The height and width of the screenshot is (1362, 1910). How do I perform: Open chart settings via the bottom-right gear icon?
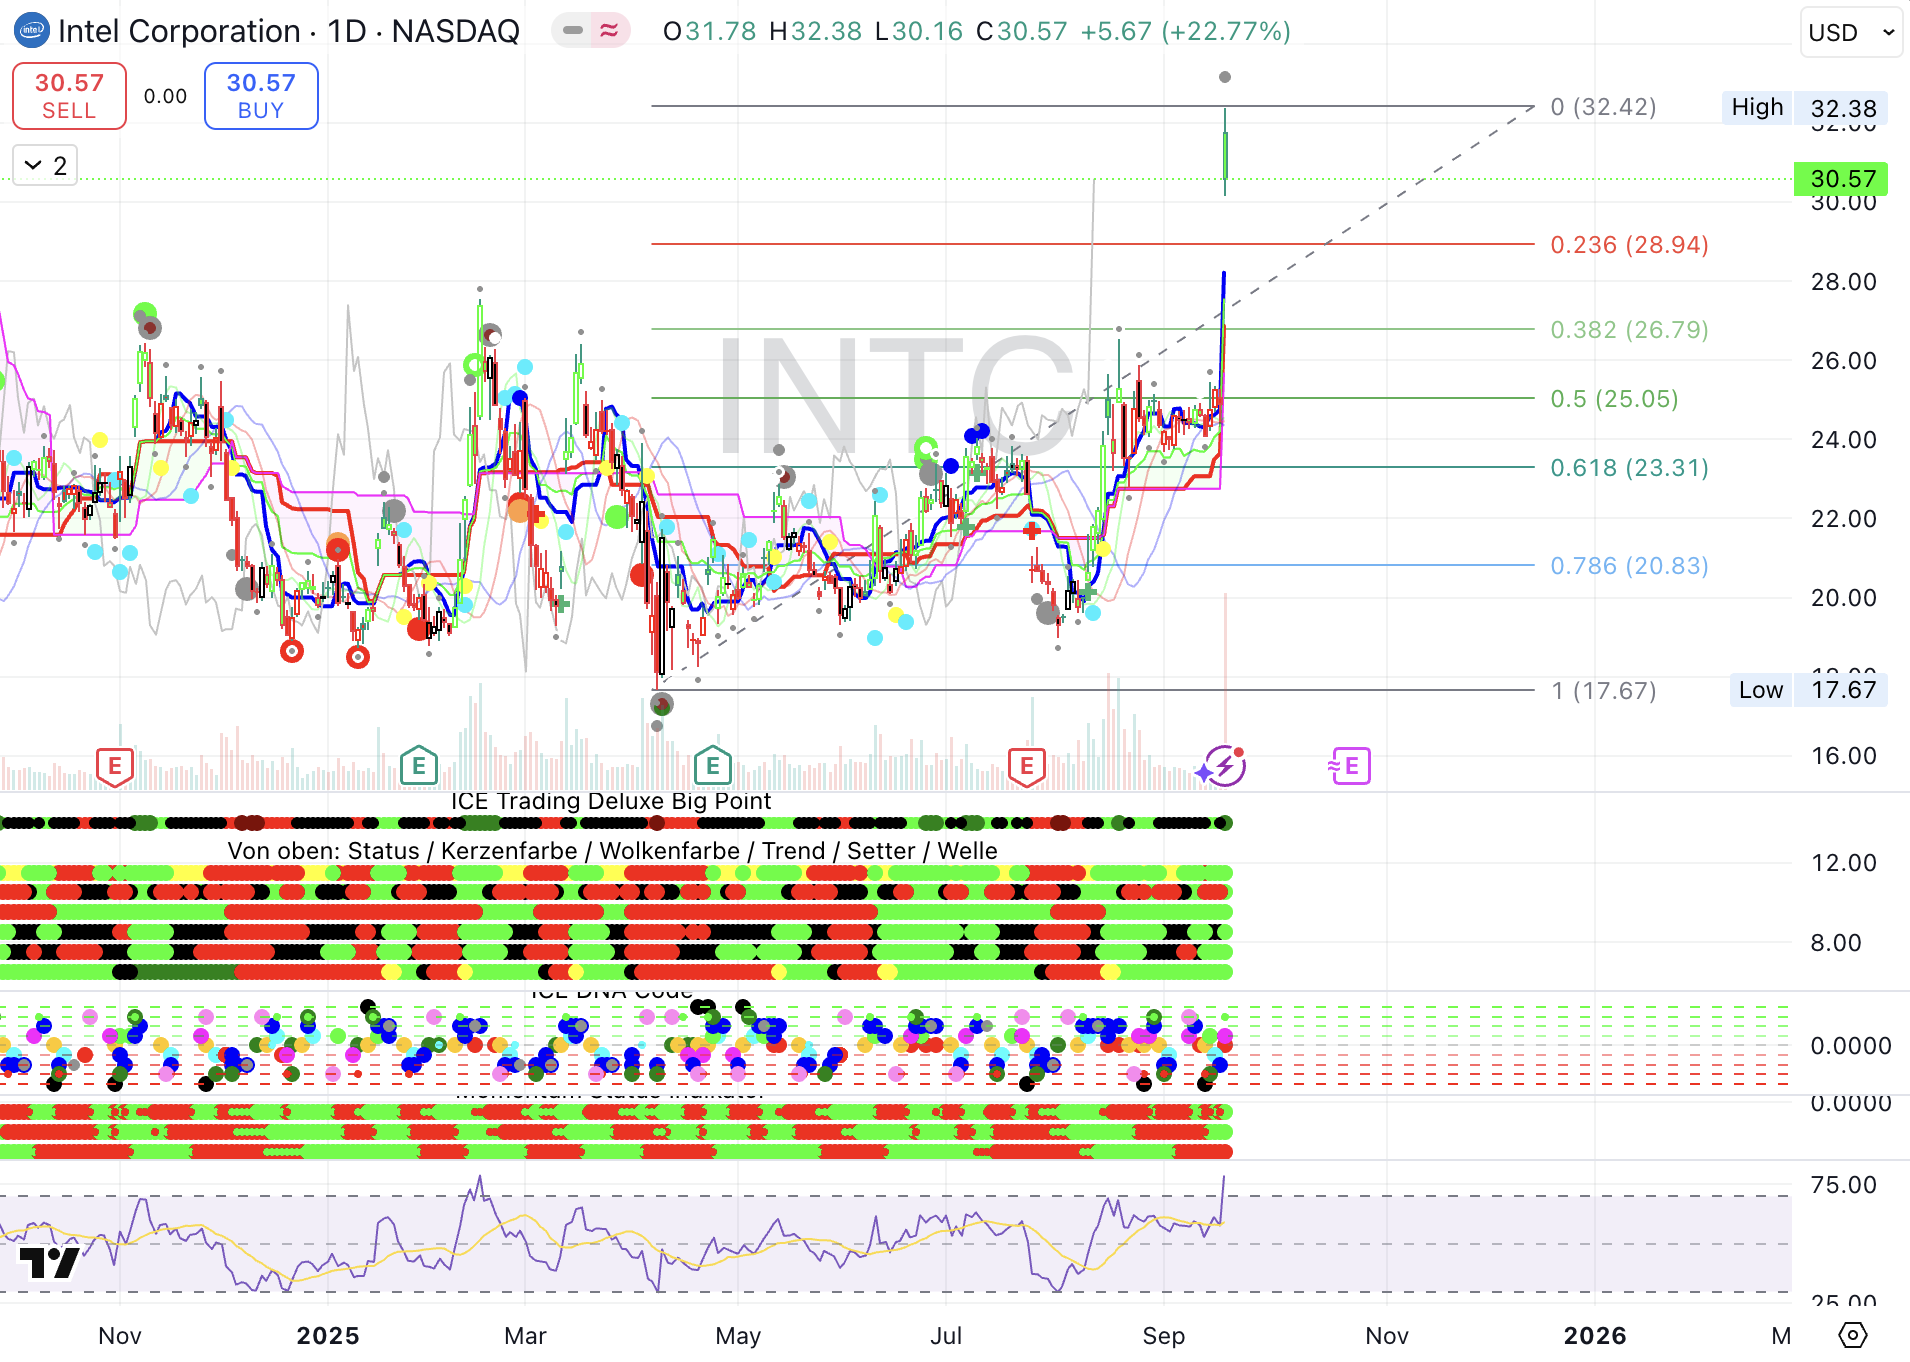[x=1852, y=1335]
